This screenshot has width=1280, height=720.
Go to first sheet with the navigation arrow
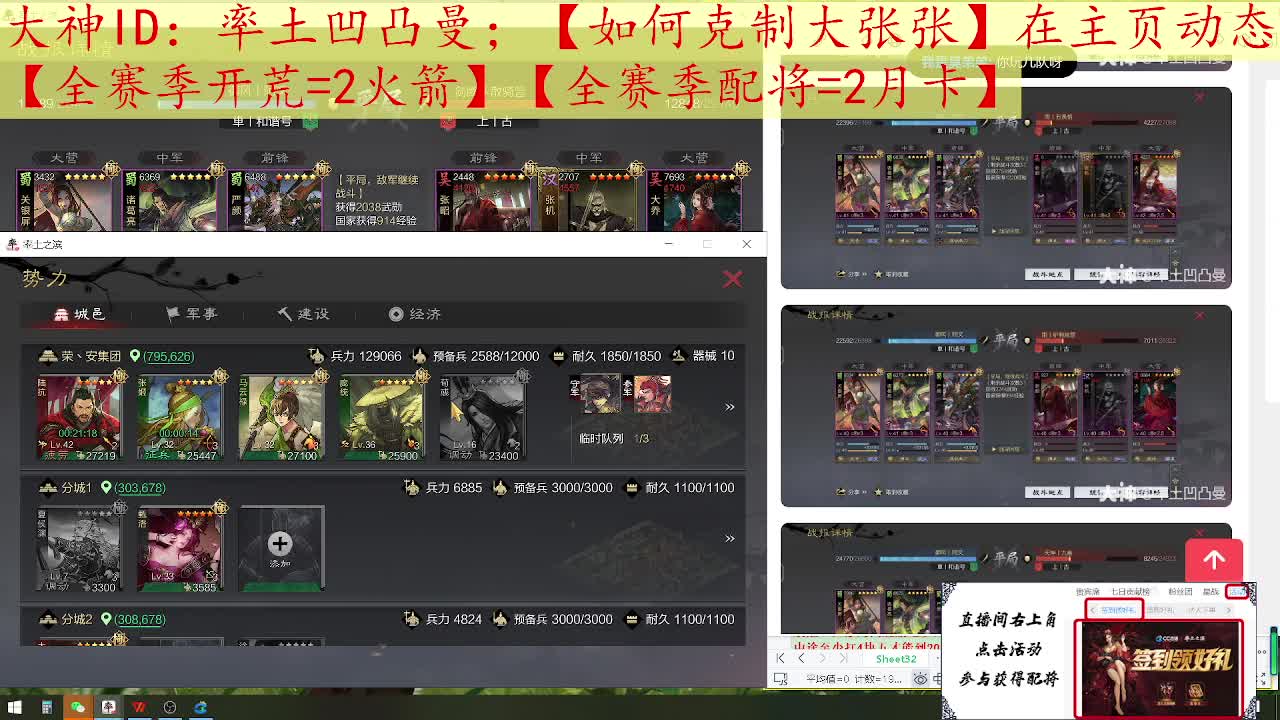[781, 658]
